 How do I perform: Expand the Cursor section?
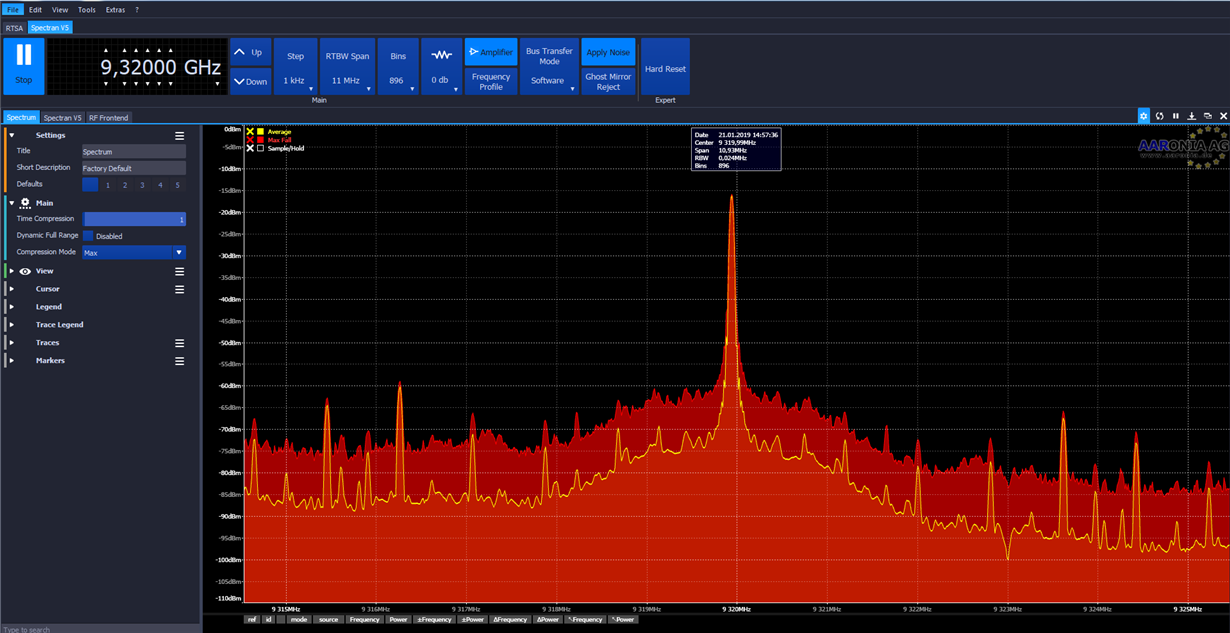[x=12, y=289]
